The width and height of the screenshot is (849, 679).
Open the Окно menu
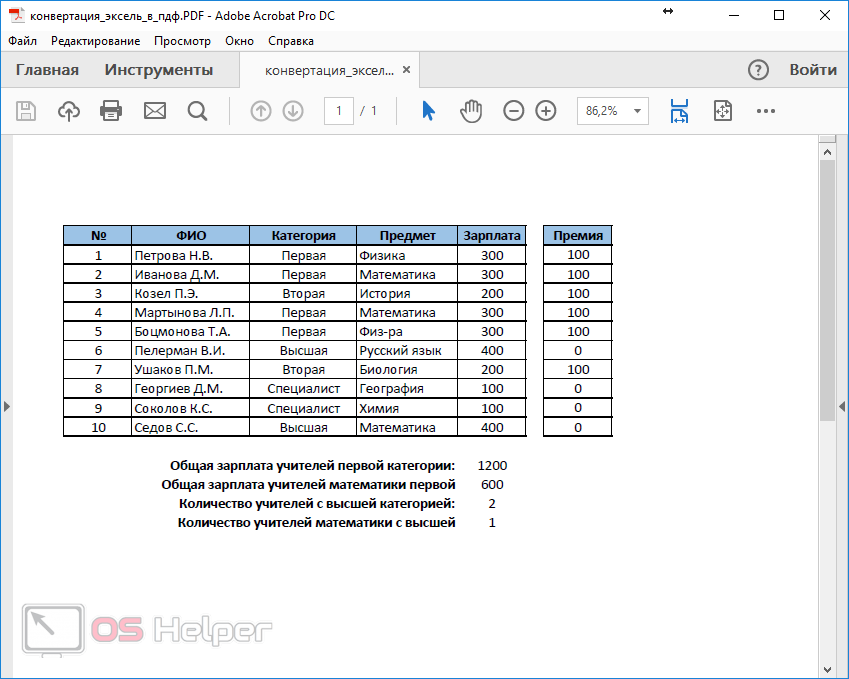pyautogui.click(x=239, y=41)
